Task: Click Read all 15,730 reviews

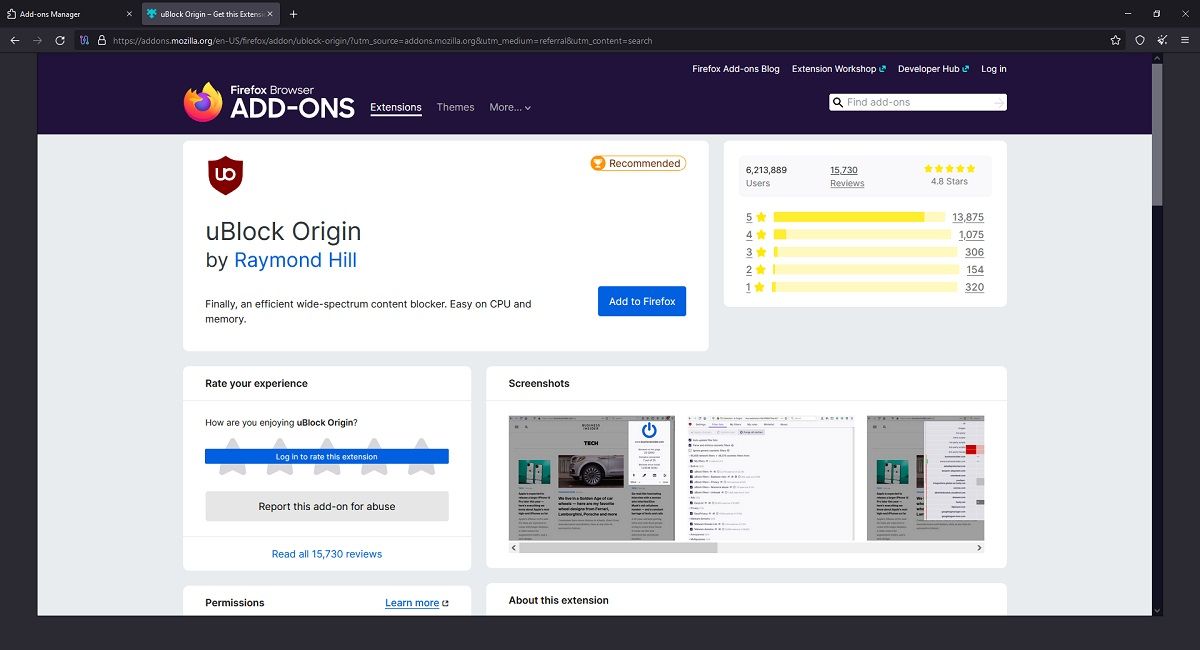Action: tap(326, 553)
